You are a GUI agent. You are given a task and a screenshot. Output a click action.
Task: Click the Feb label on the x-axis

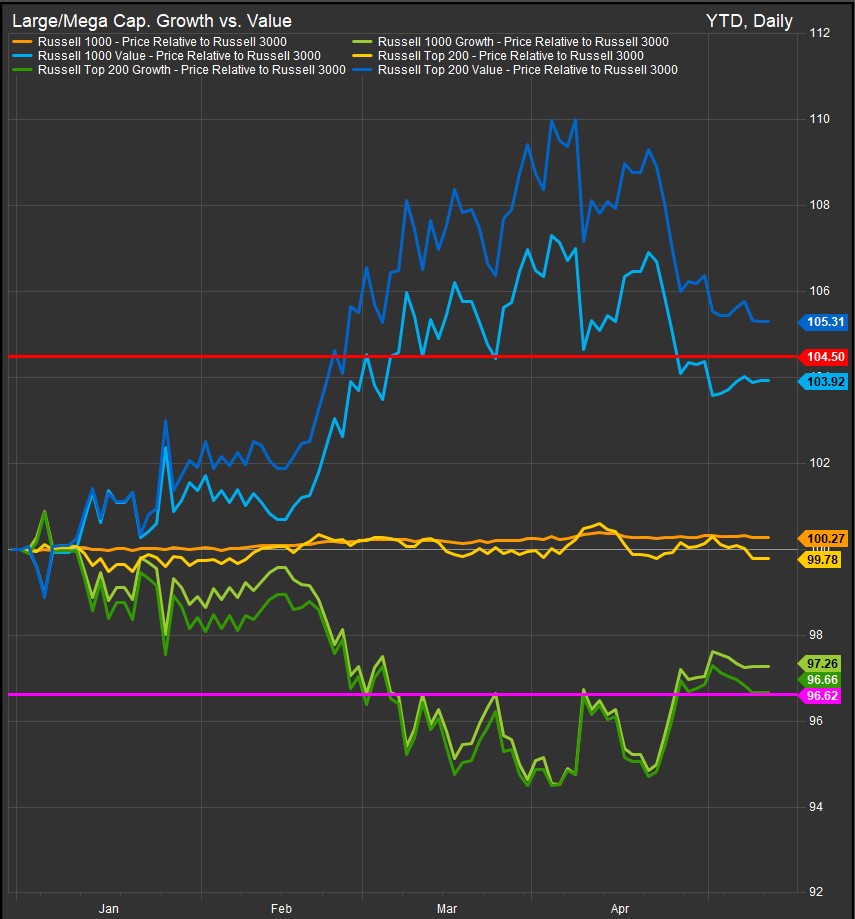click(x=281, y=909)
